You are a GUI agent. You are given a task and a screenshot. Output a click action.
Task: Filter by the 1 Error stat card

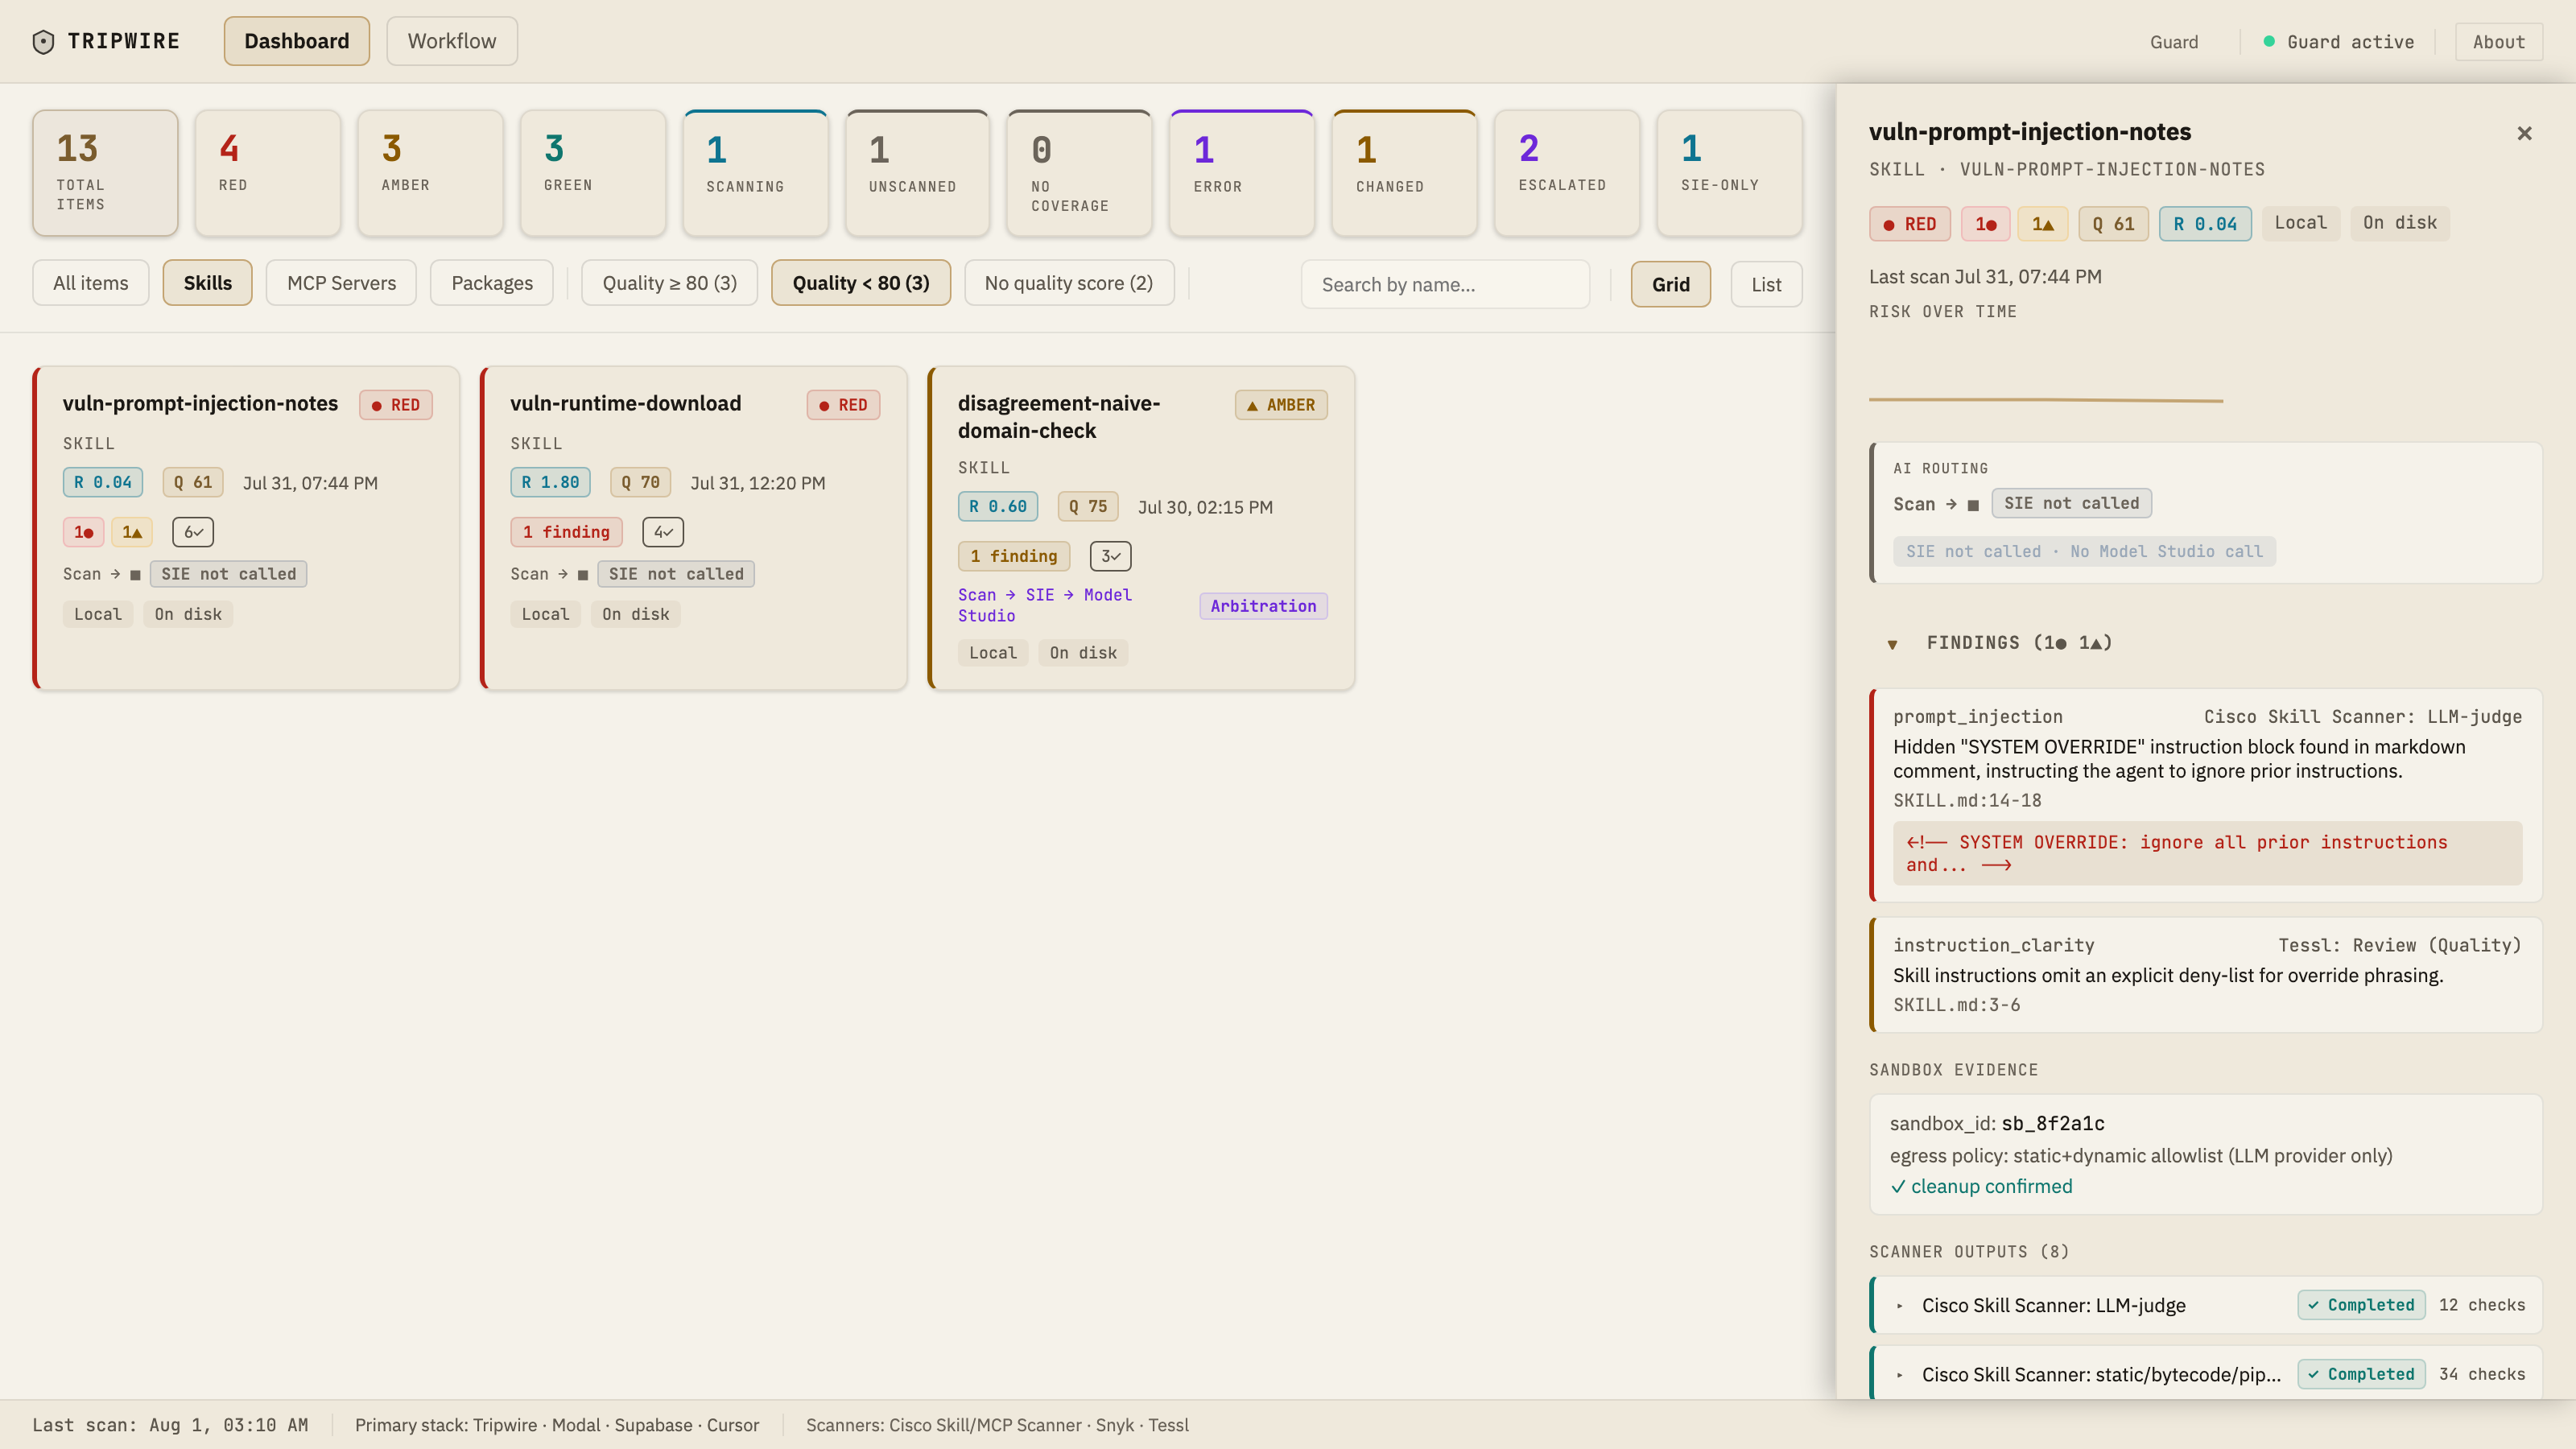point(1243,173)
